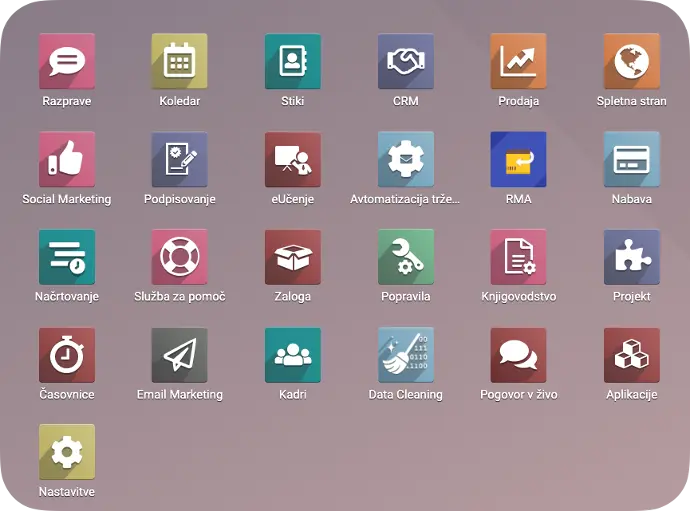Launch the Koledar calendar app
The height and width of the screenshot is (511, 690).
[x=180, y=61]
